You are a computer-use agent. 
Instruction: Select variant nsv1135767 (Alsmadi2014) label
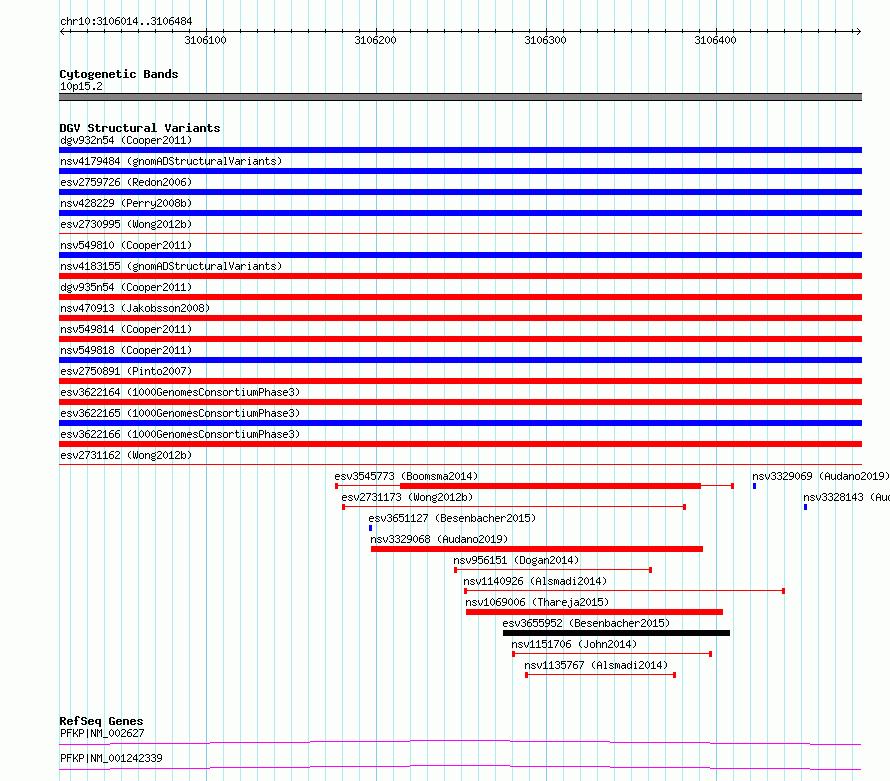pos(596,665)
